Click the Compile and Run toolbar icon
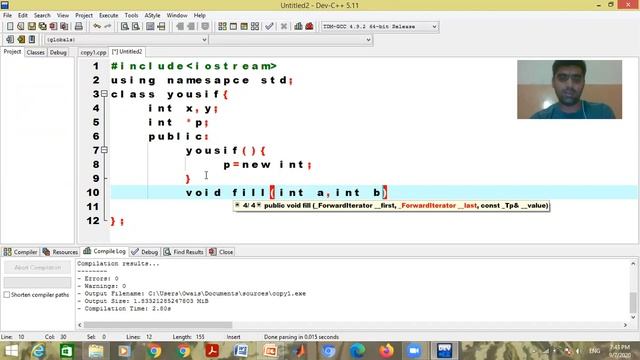640x360 pixels. click(x=244, y=27)
